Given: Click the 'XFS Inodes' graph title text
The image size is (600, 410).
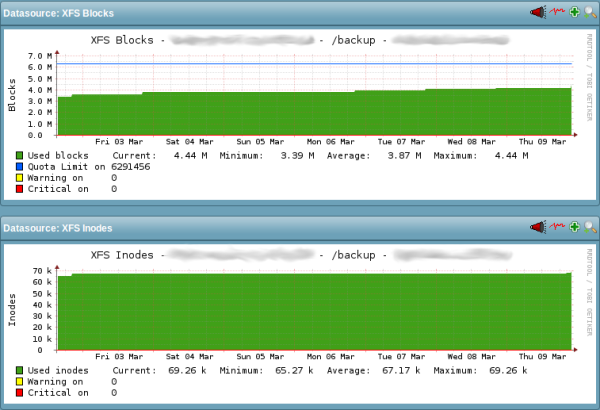Looking at the screenshot, I should pyautogui.click(x=122, y=255).
